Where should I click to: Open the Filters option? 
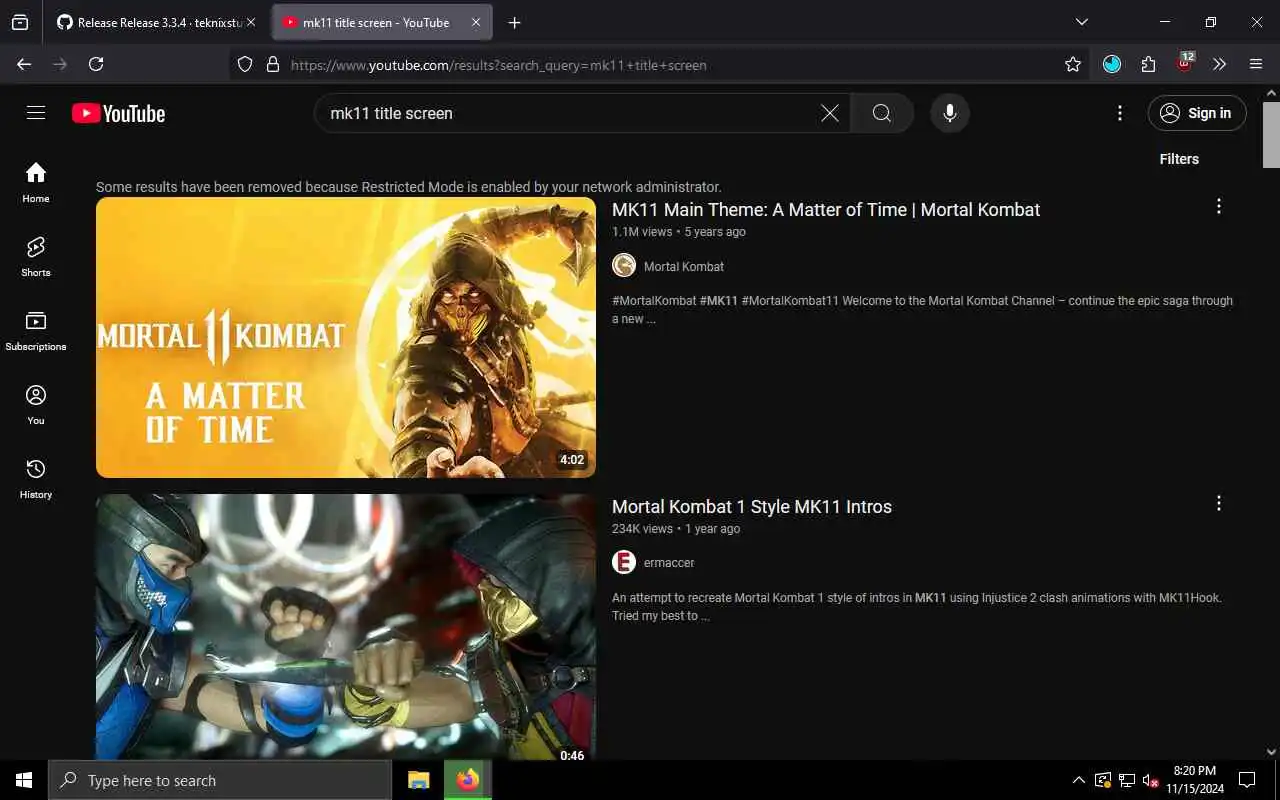pos(1179,159)
